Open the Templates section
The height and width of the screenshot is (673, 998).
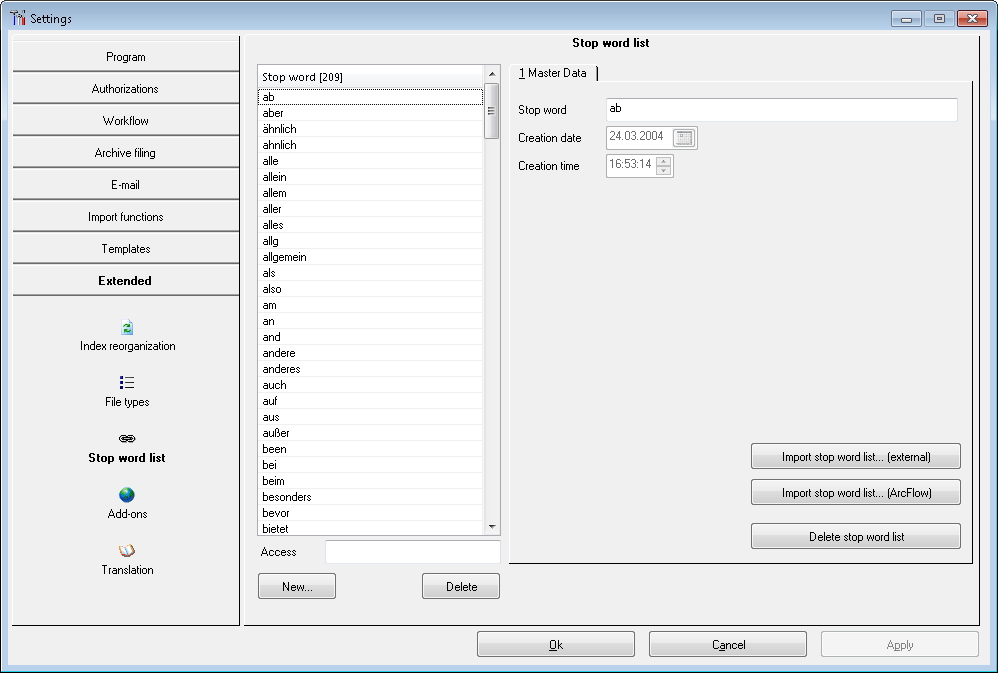pos(125,248)
